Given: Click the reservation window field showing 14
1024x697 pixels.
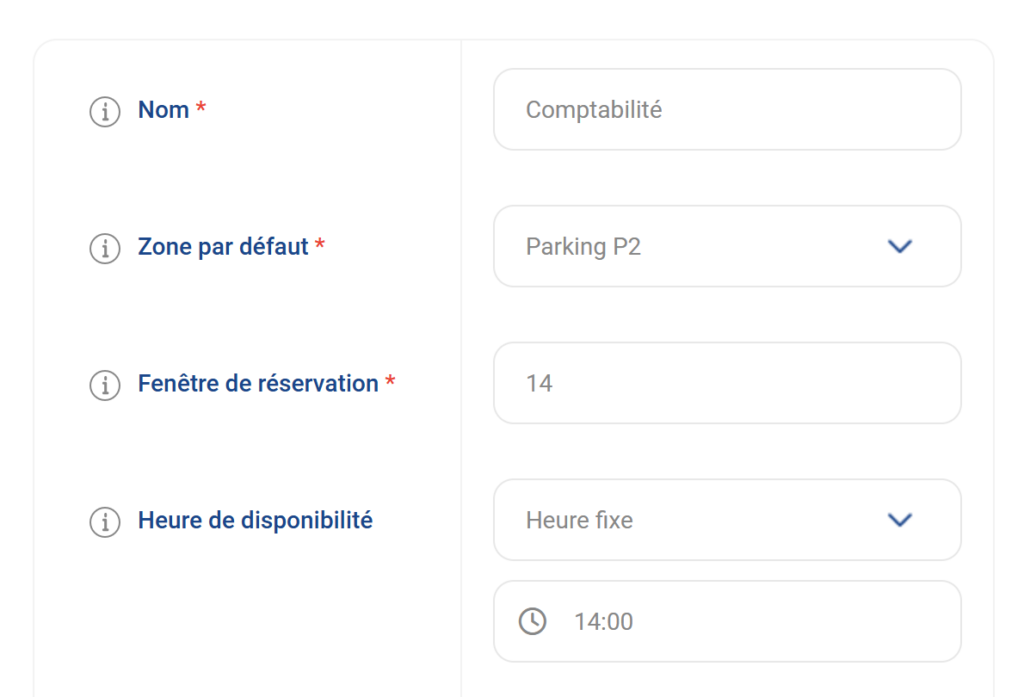Looking at the screenshot, I should coord(727,383).
